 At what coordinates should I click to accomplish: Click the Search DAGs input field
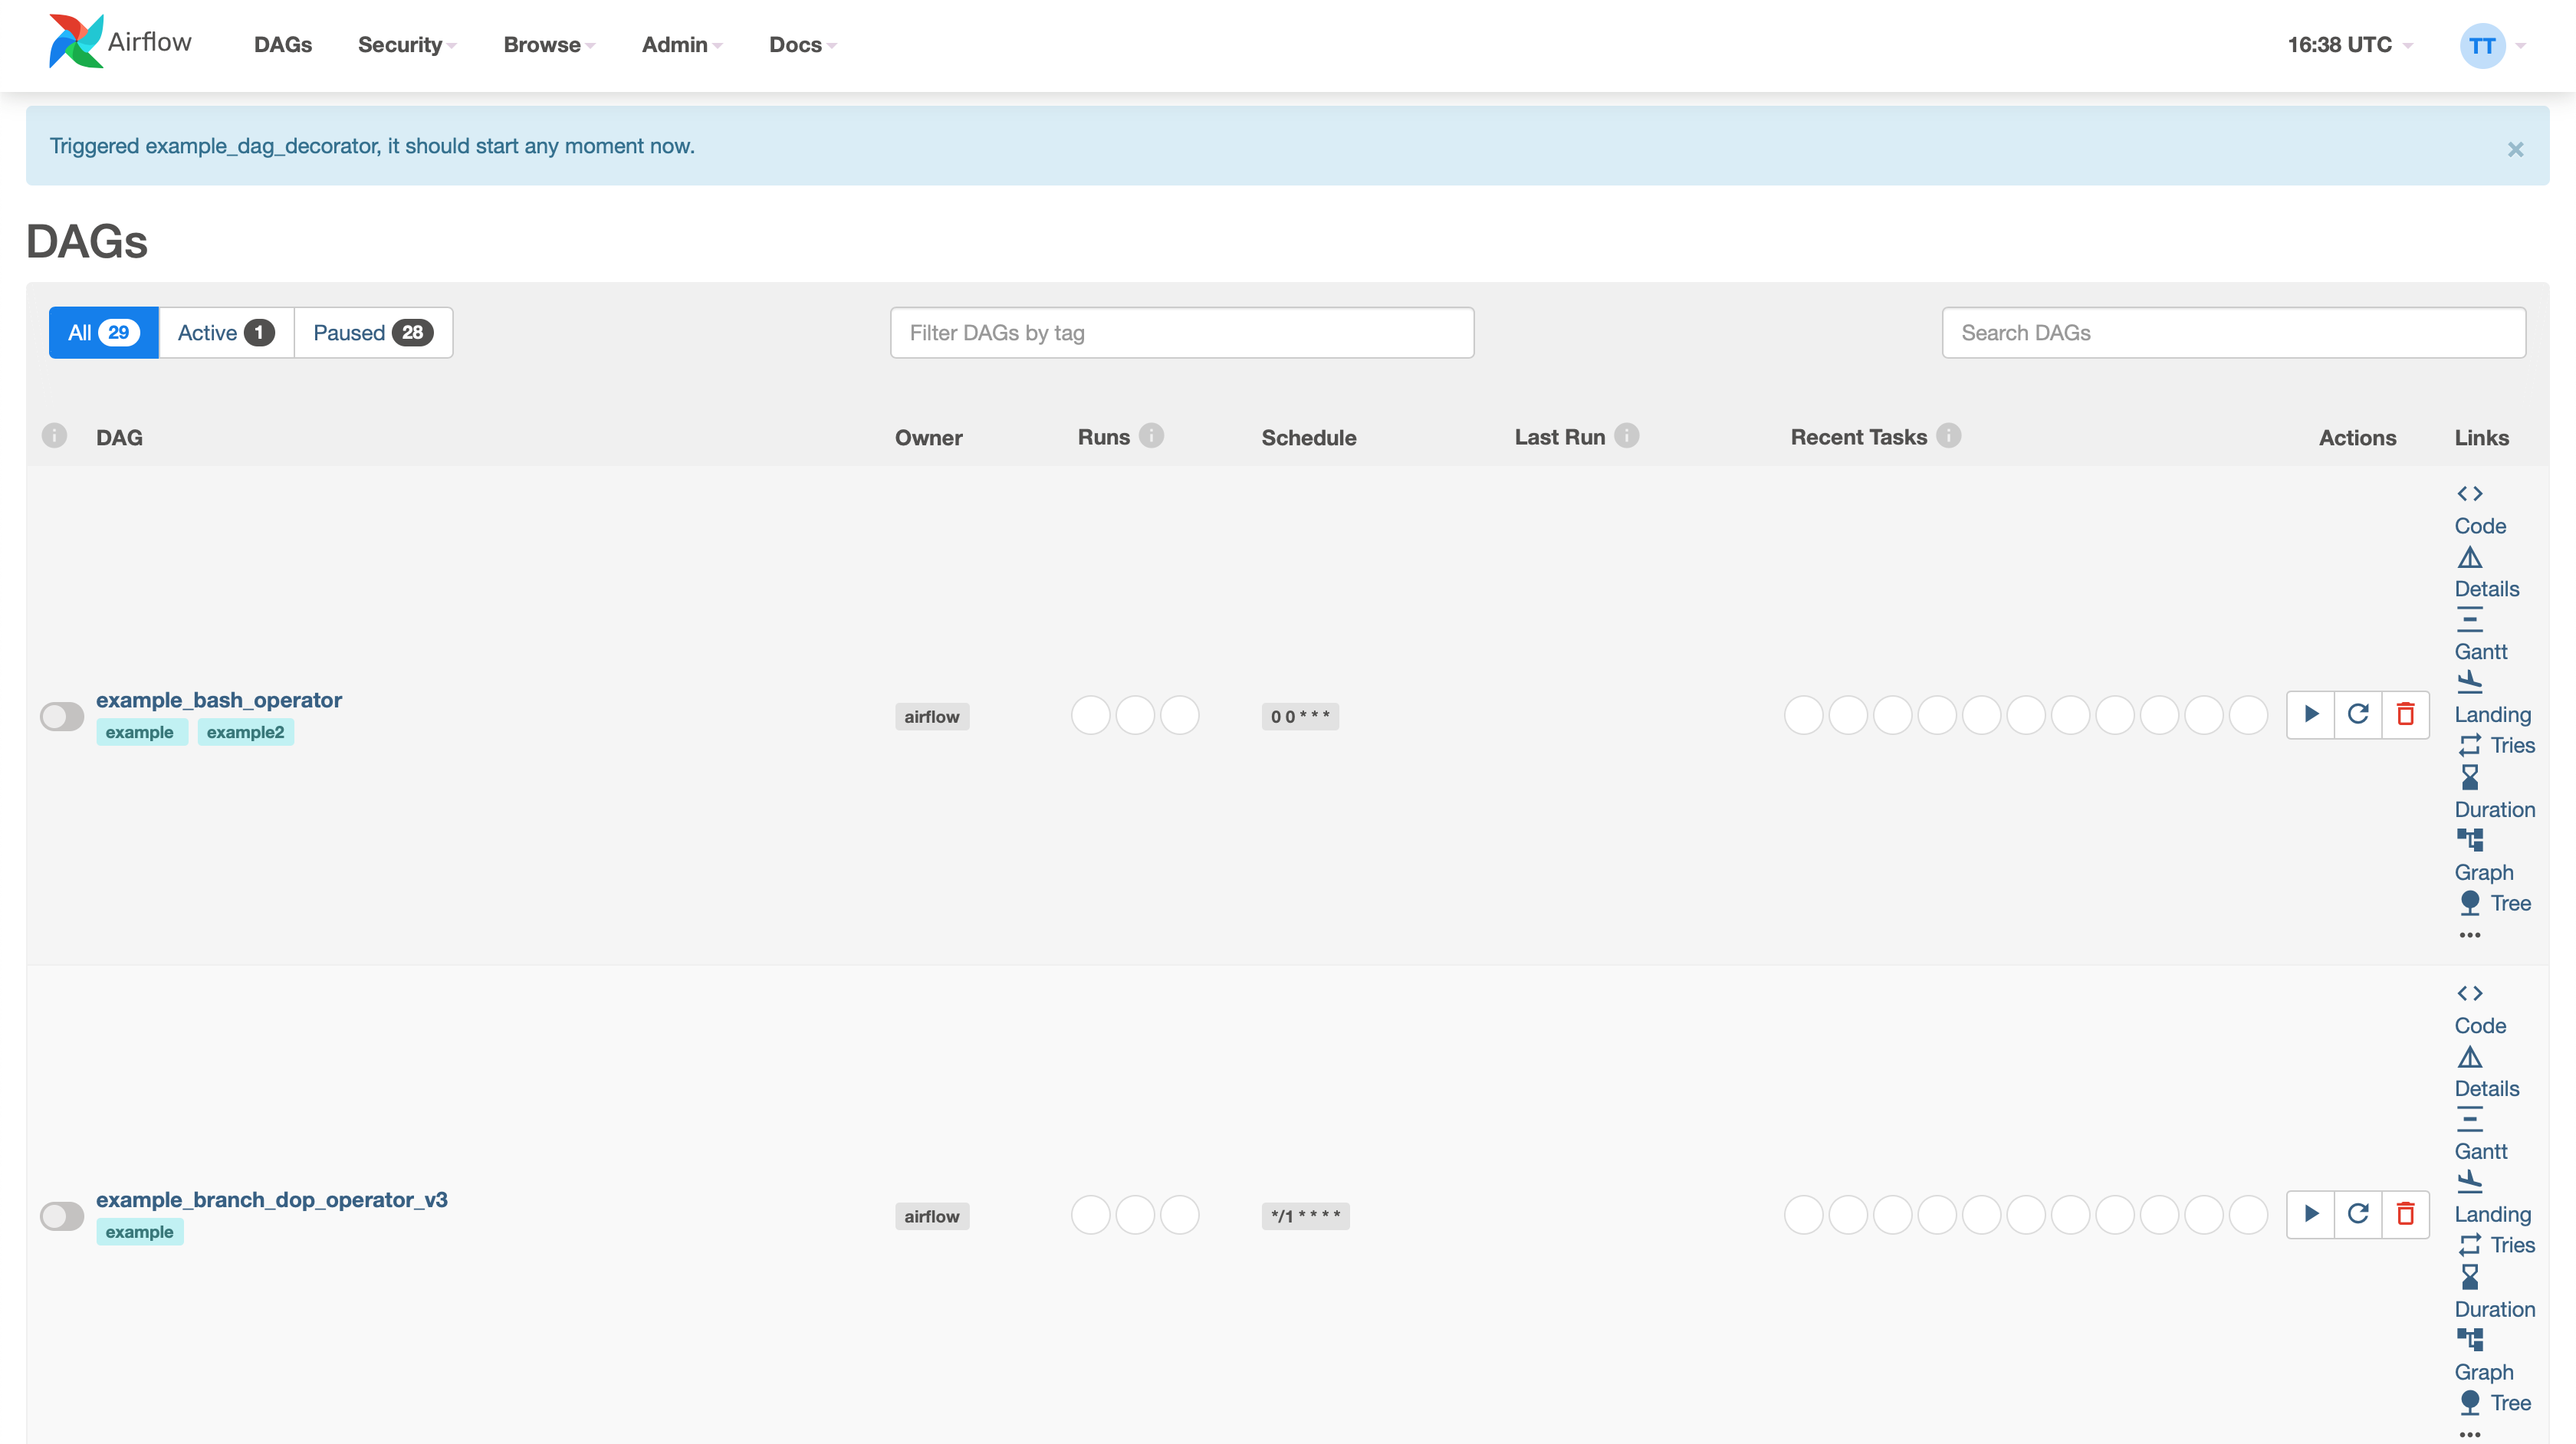pyautogui.click(x=2232, y=333)
